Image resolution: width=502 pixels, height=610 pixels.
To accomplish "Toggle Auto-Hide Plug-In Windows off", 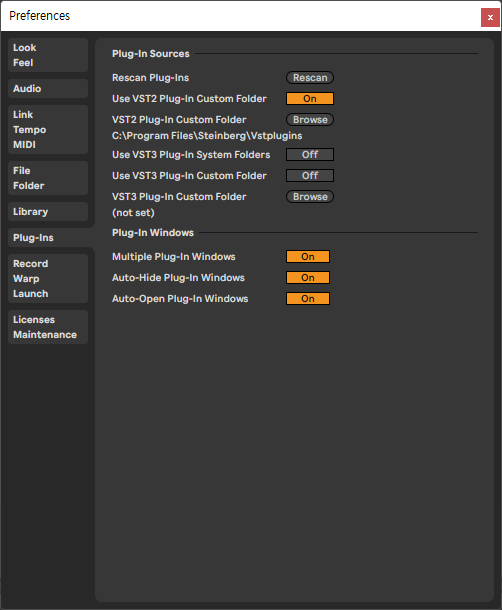I will [308, 278].
